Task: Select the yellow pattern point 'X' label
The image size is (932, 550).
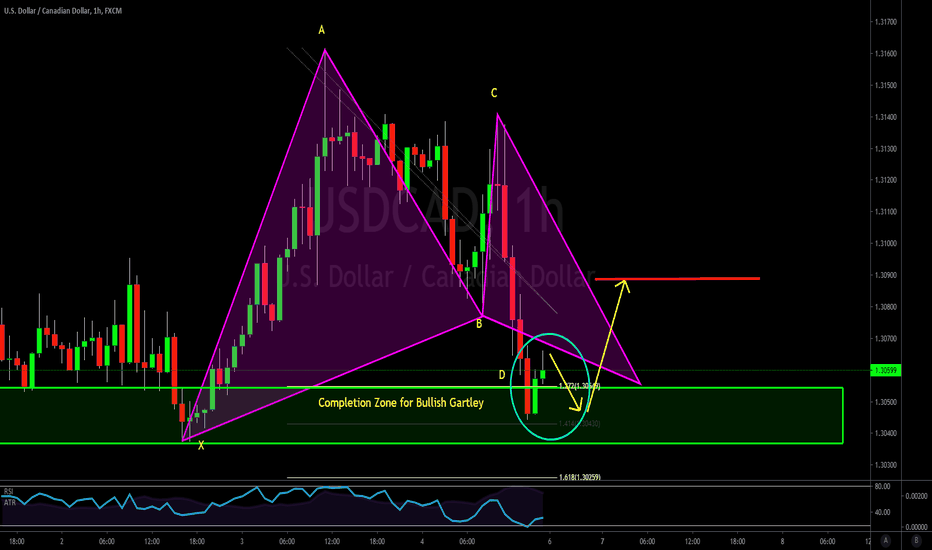Action: [201, 445]
